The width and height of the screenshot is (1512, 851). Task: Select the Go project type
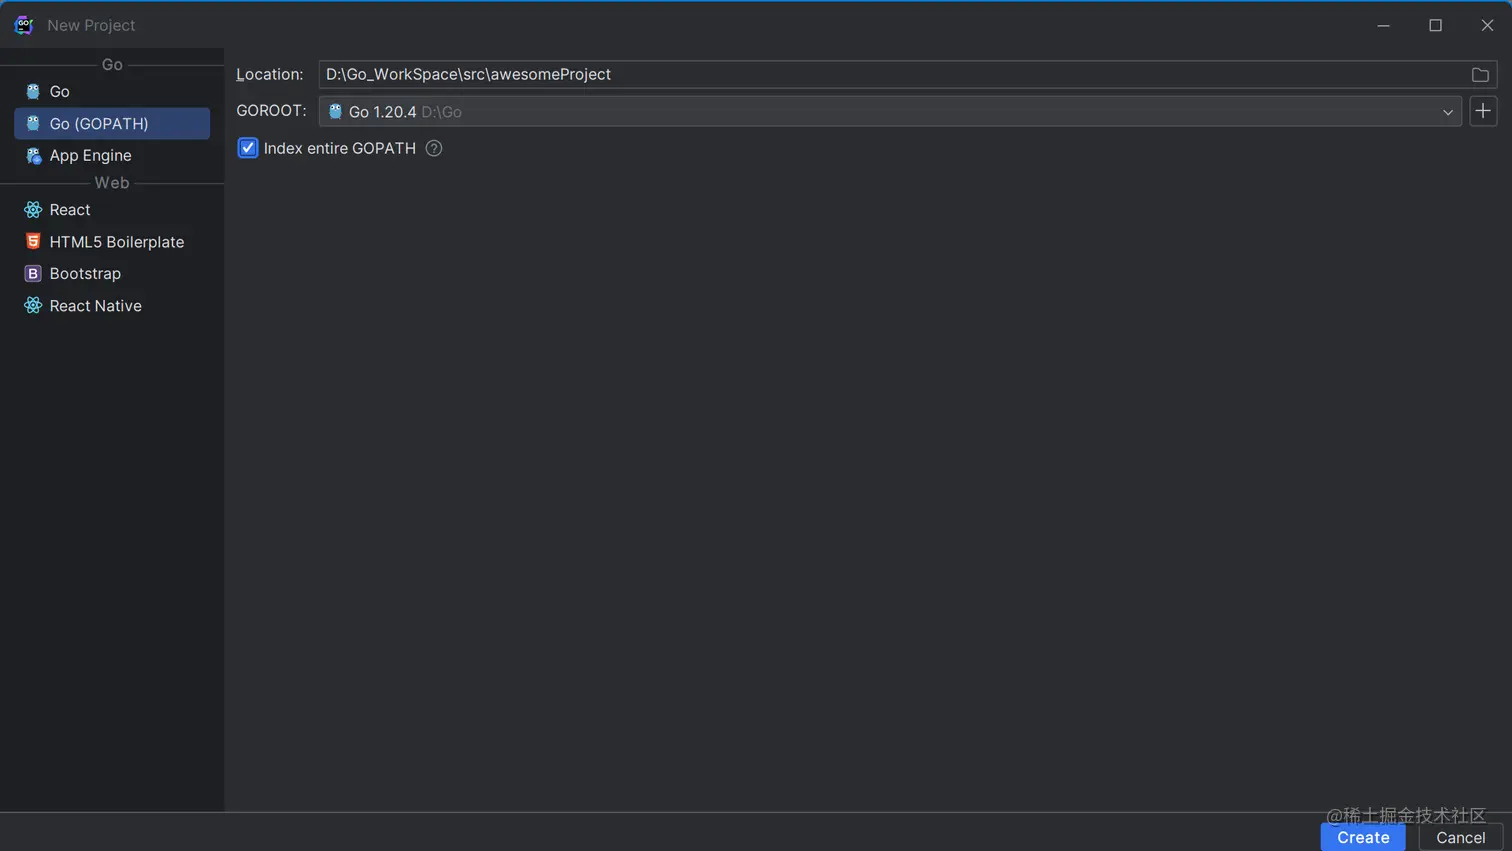[112, 91]
